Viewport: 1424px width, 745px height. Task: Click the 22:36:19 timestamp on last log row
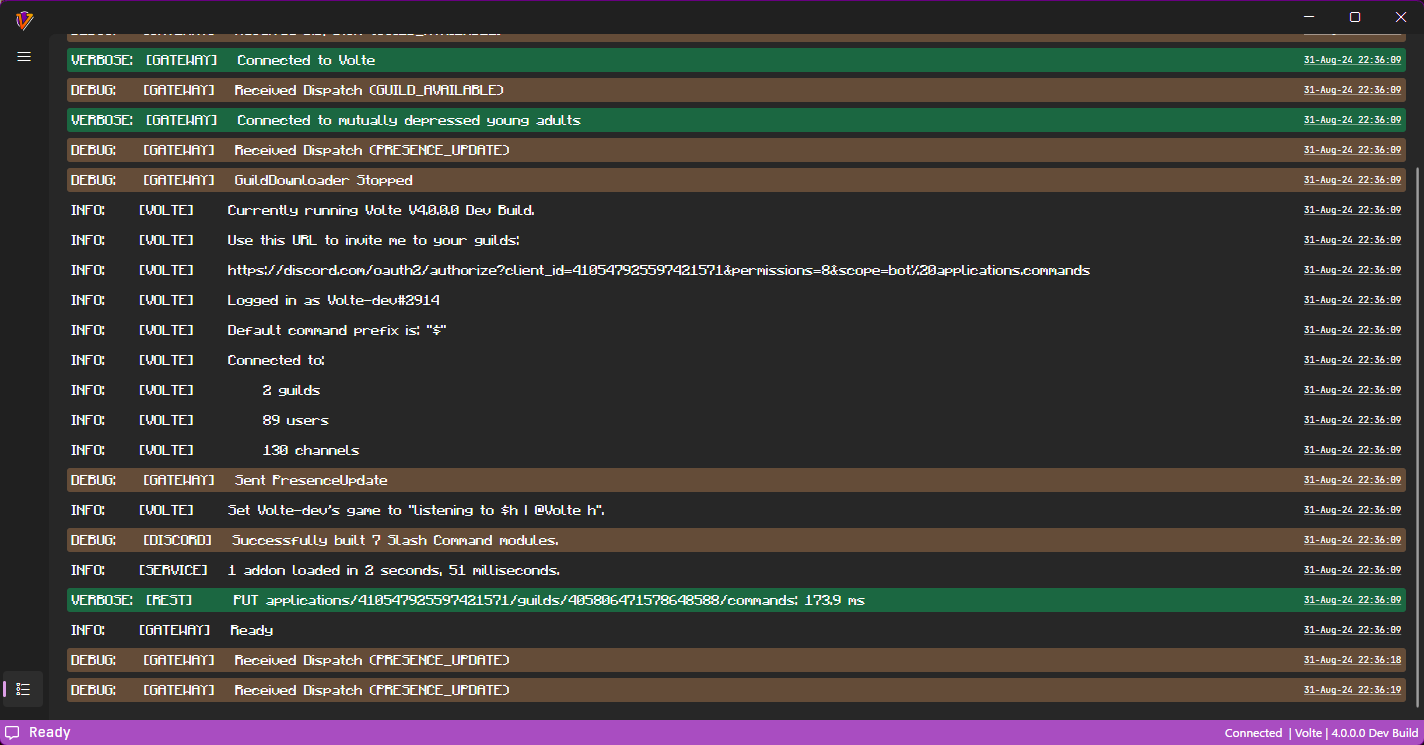(1352, 690)
